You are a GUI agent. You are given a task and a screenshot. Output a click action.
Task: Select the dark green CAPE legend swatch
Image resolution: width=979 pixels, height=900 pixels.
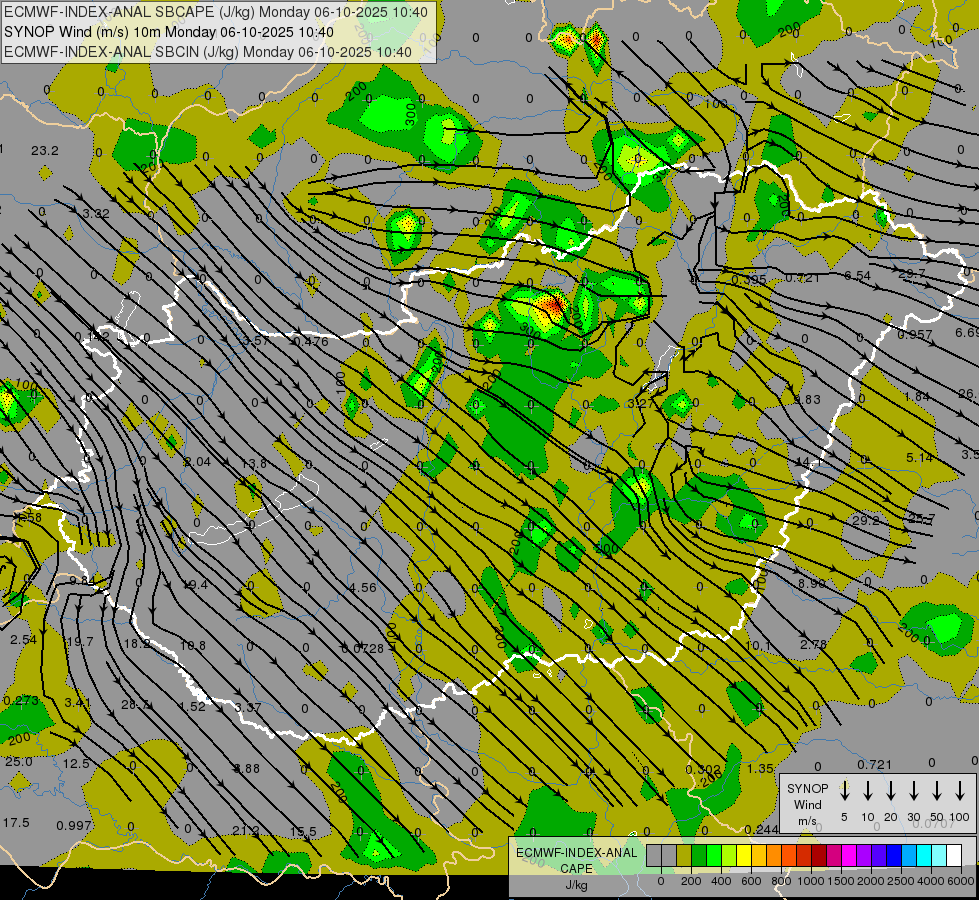pyautogui.click(x=699, y=855)
